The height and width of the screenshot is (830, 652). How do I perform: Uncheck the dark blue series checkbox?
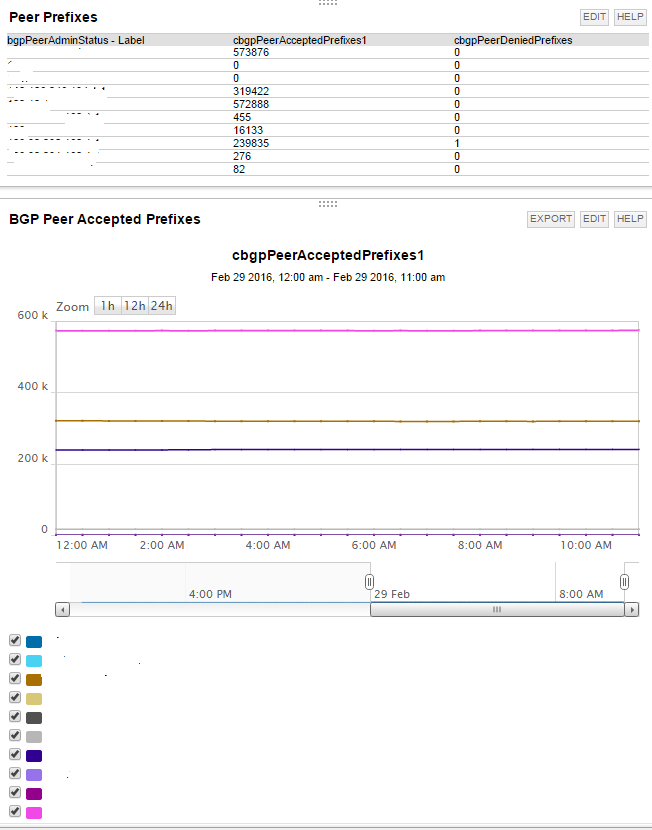[15, 640]
